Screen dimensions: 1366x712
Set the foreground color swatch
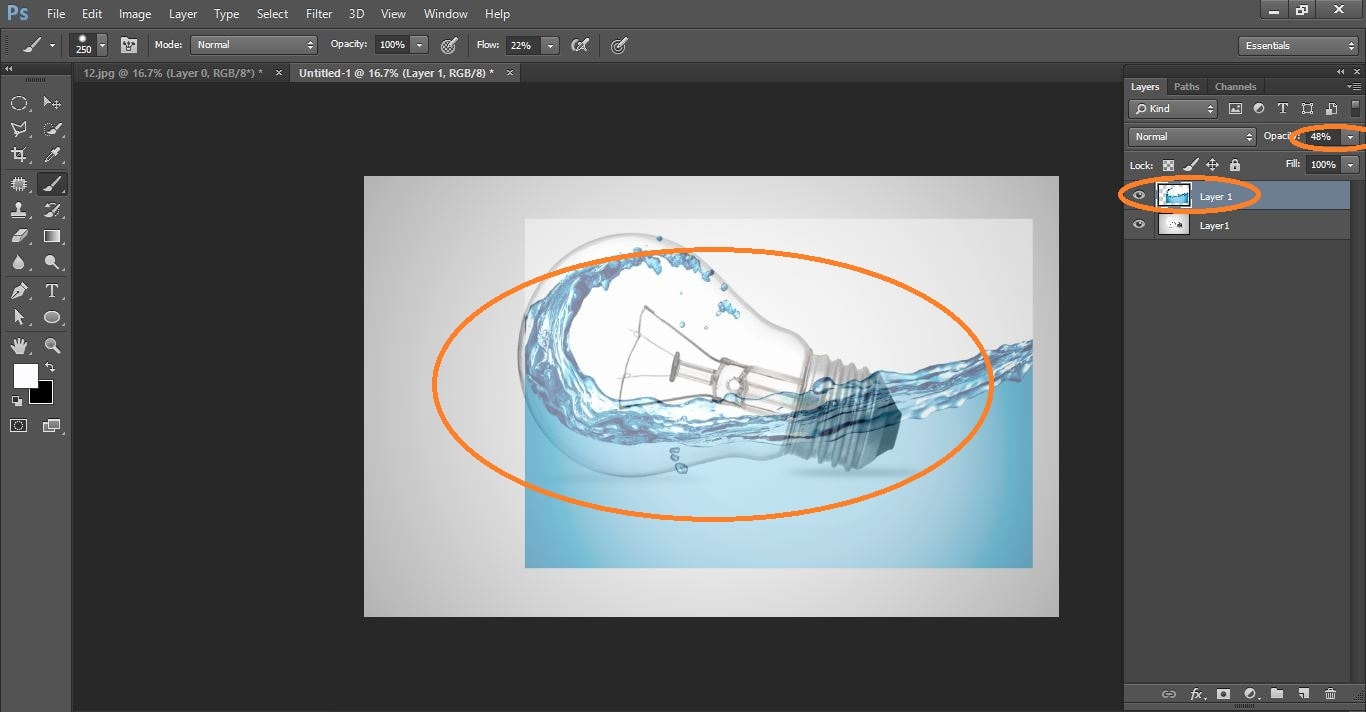(26, 377)
